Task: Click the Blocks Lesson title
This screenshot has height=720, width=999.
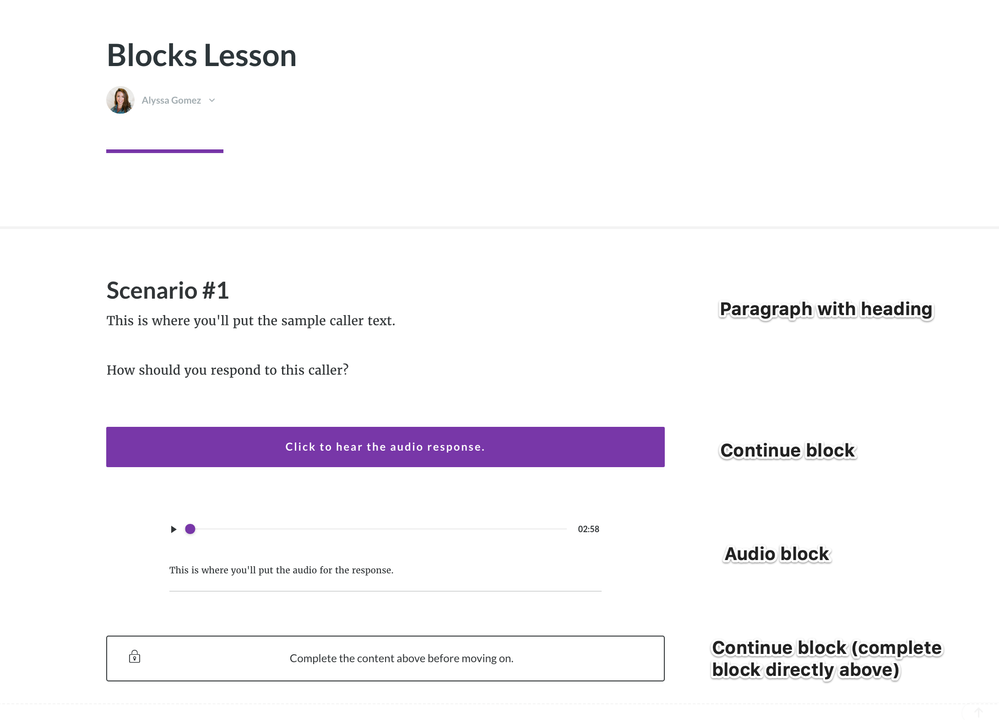Action: click(201, 55)
